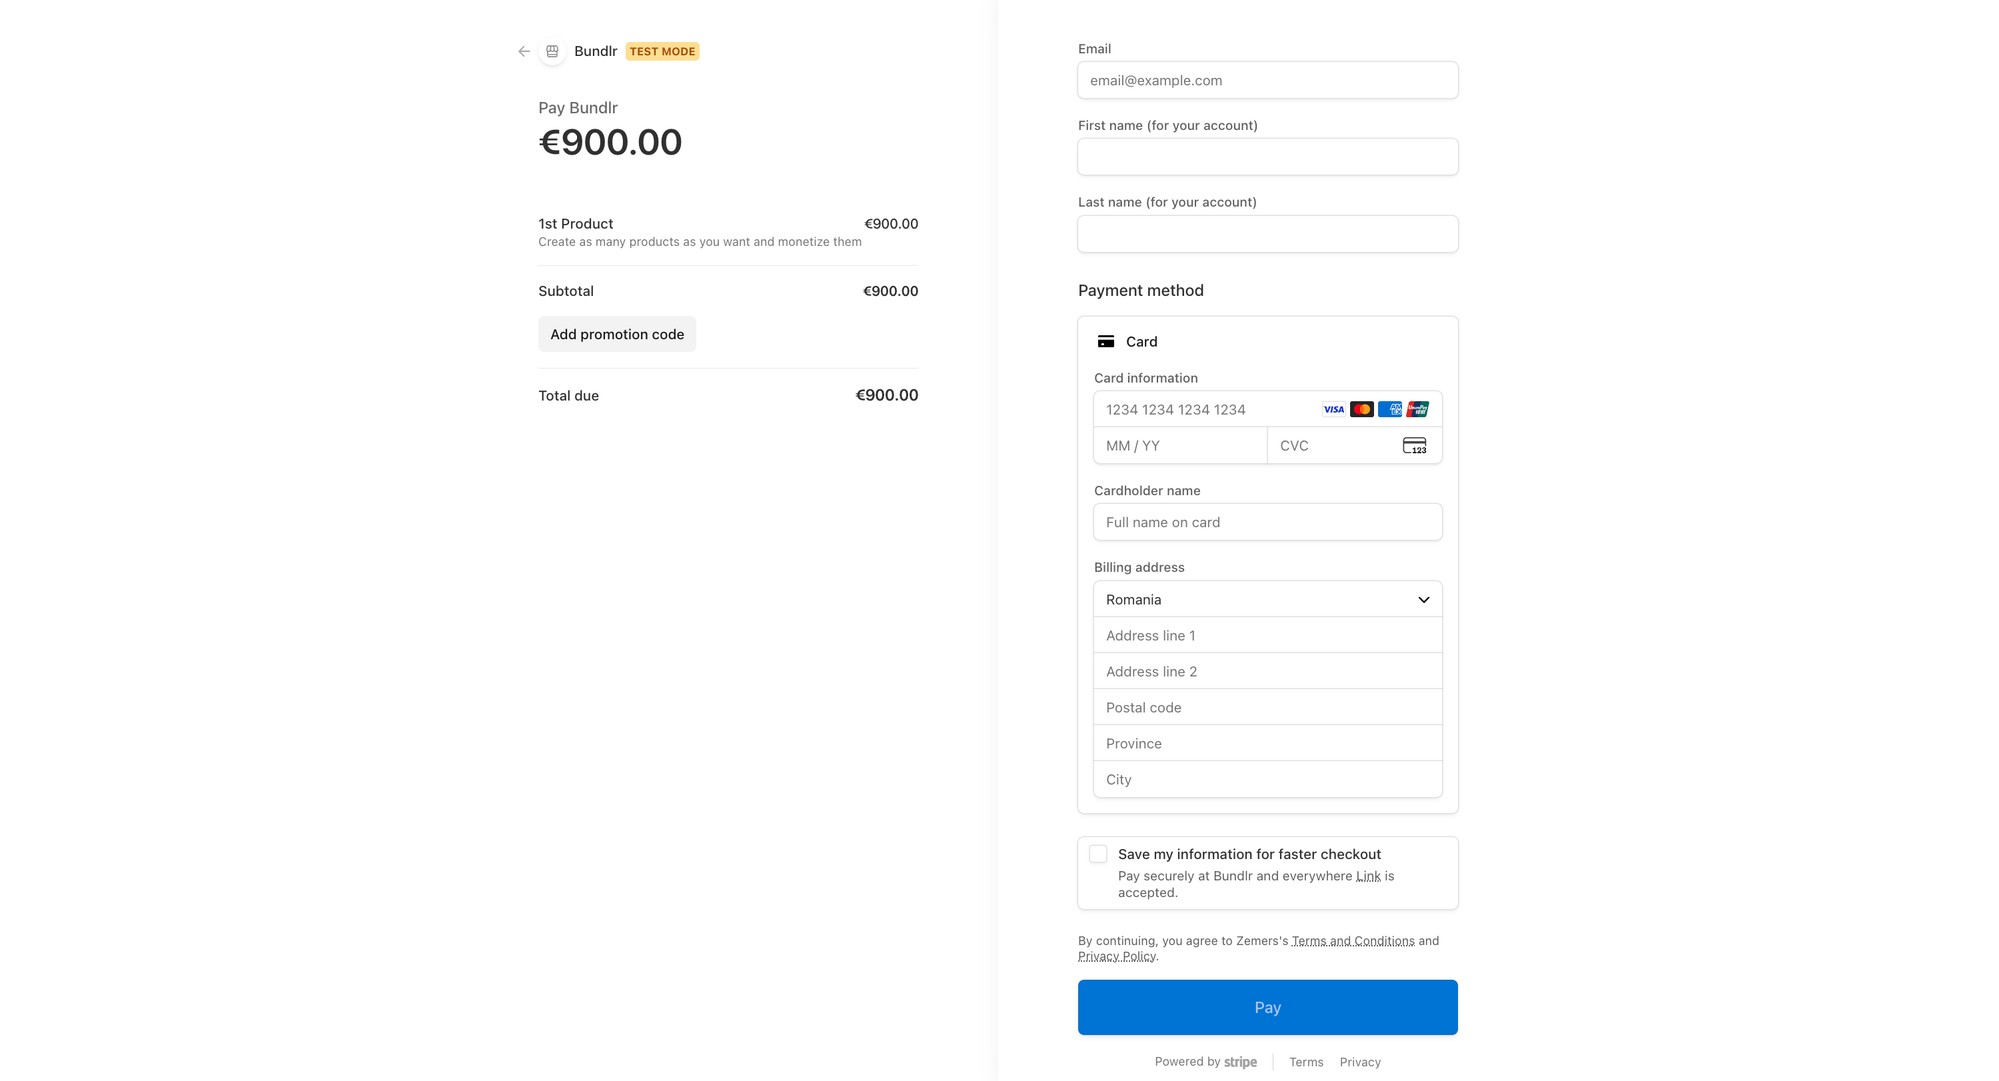Open the Romania country dropdown

(1267, 600)
